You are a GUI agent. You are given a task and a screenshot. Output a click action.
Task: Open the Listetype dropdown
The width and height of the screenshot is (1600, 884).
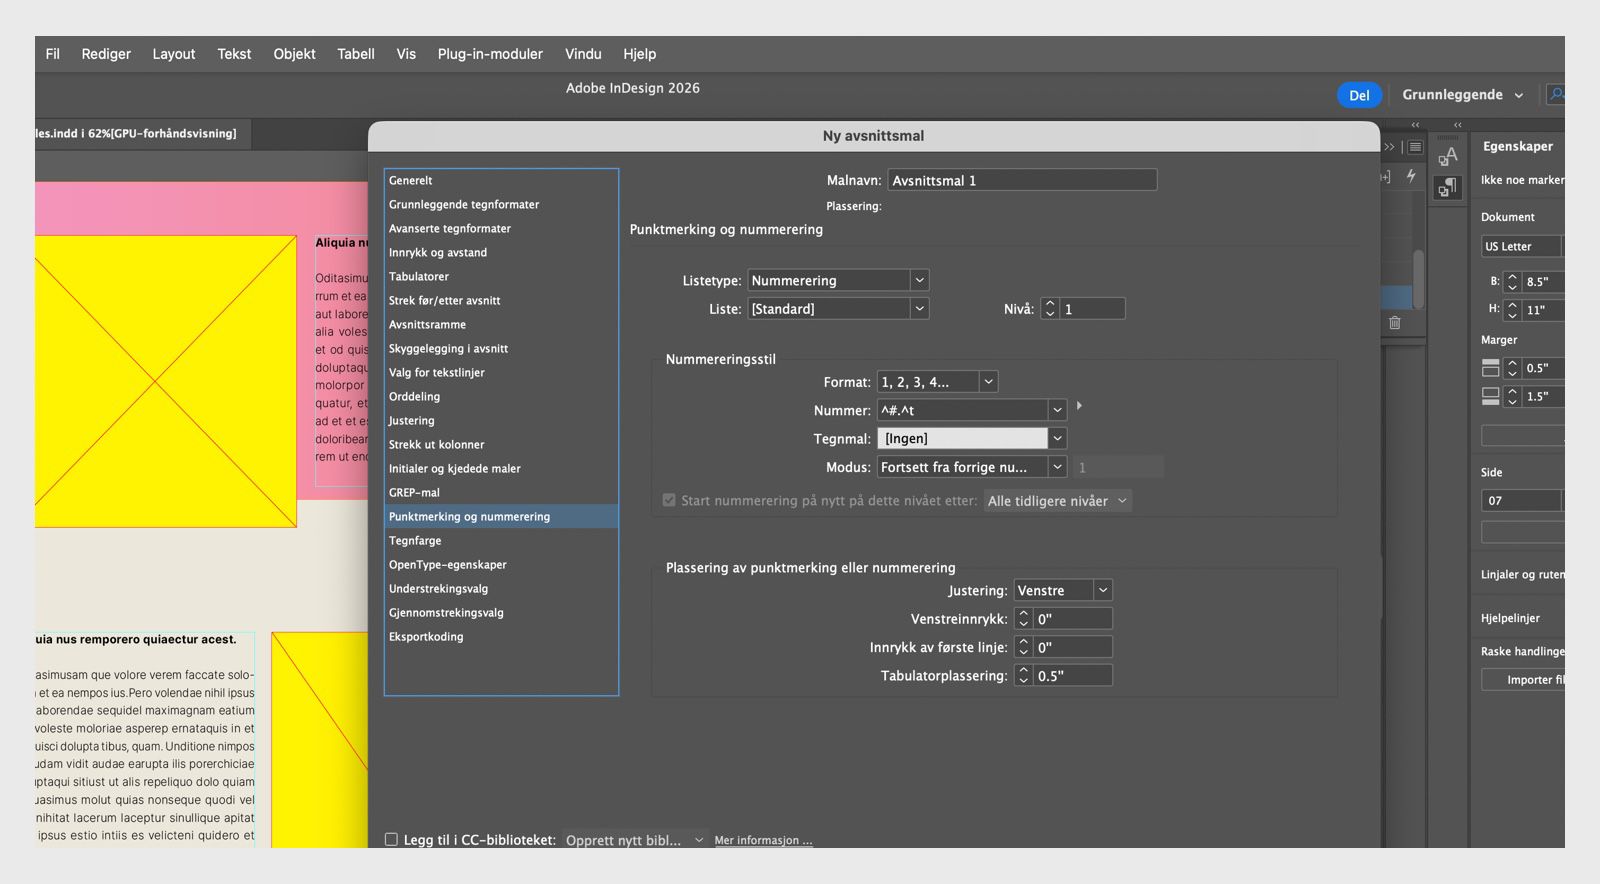[x=838, y=280]
